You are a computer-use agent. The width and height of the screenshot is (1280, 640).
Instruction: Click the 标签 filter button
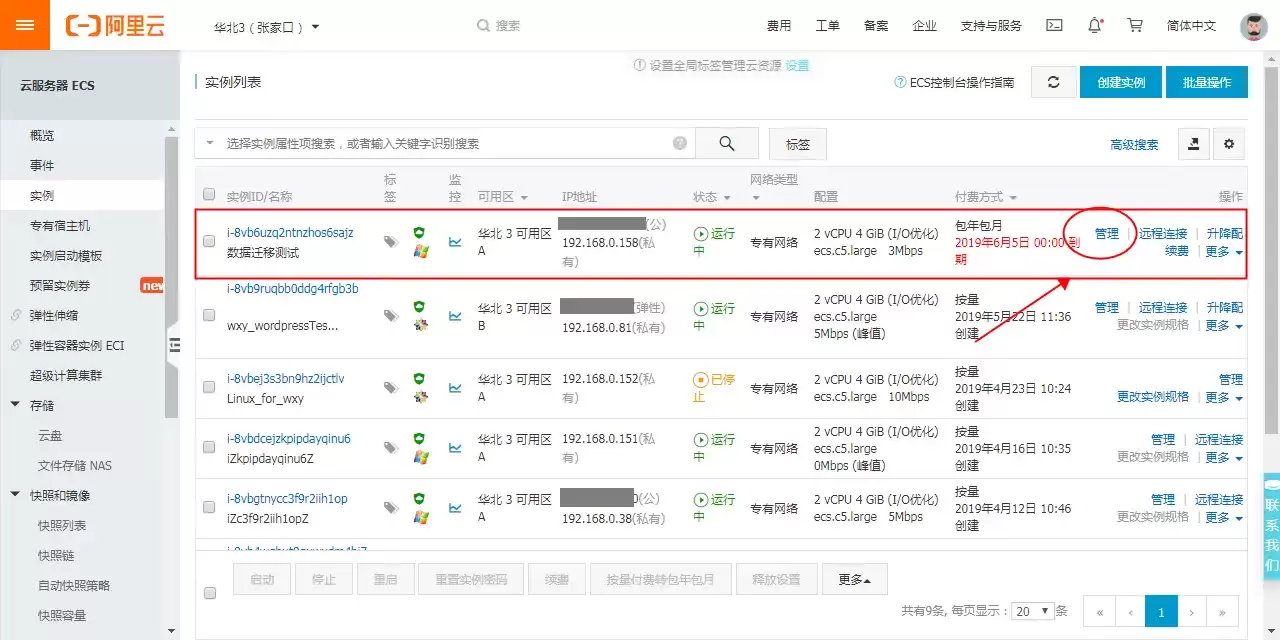[x=798, y=144]
